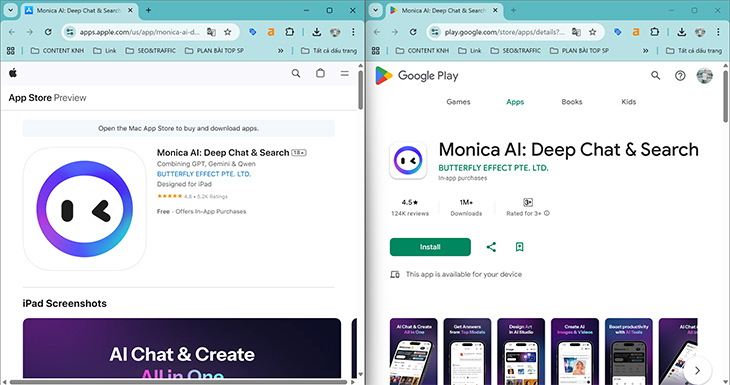Viewport: 730px width, 385px height.
Task: Click the App Store page horizontal scrollbar
Action: [178, 382]
